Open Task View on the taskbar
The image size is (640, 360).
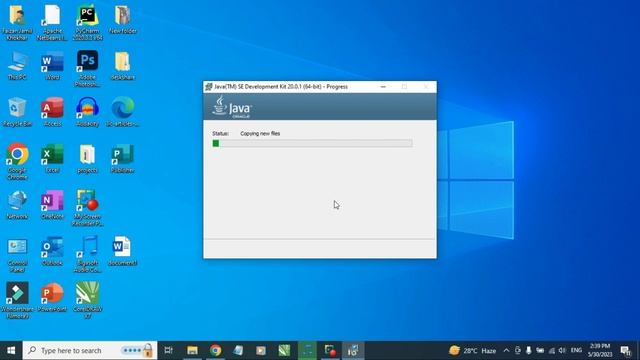click(169, 351)
